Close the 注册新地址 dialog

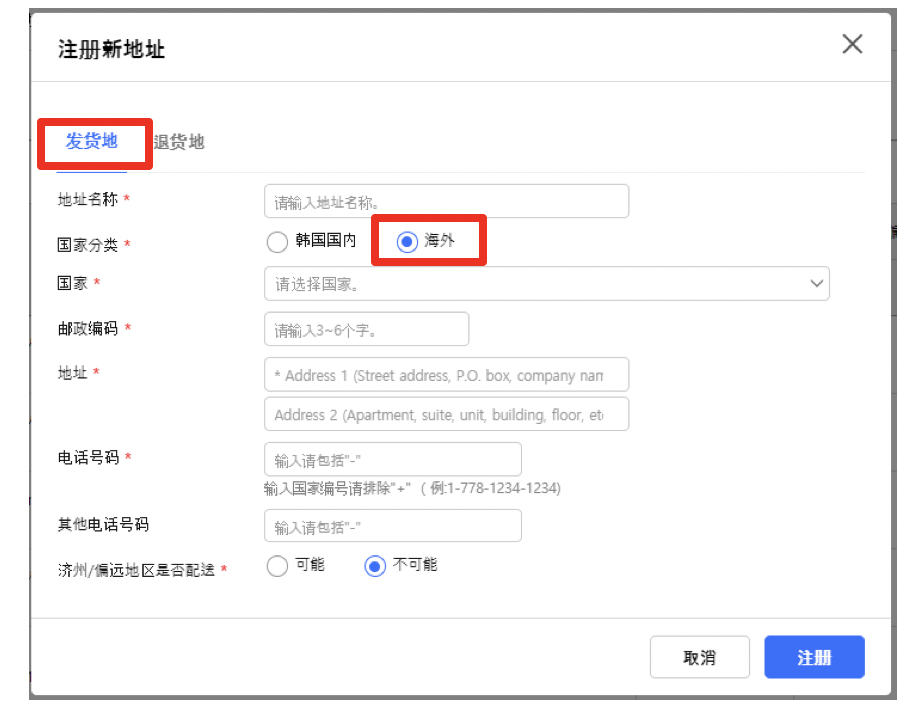(x=851, y=44)
